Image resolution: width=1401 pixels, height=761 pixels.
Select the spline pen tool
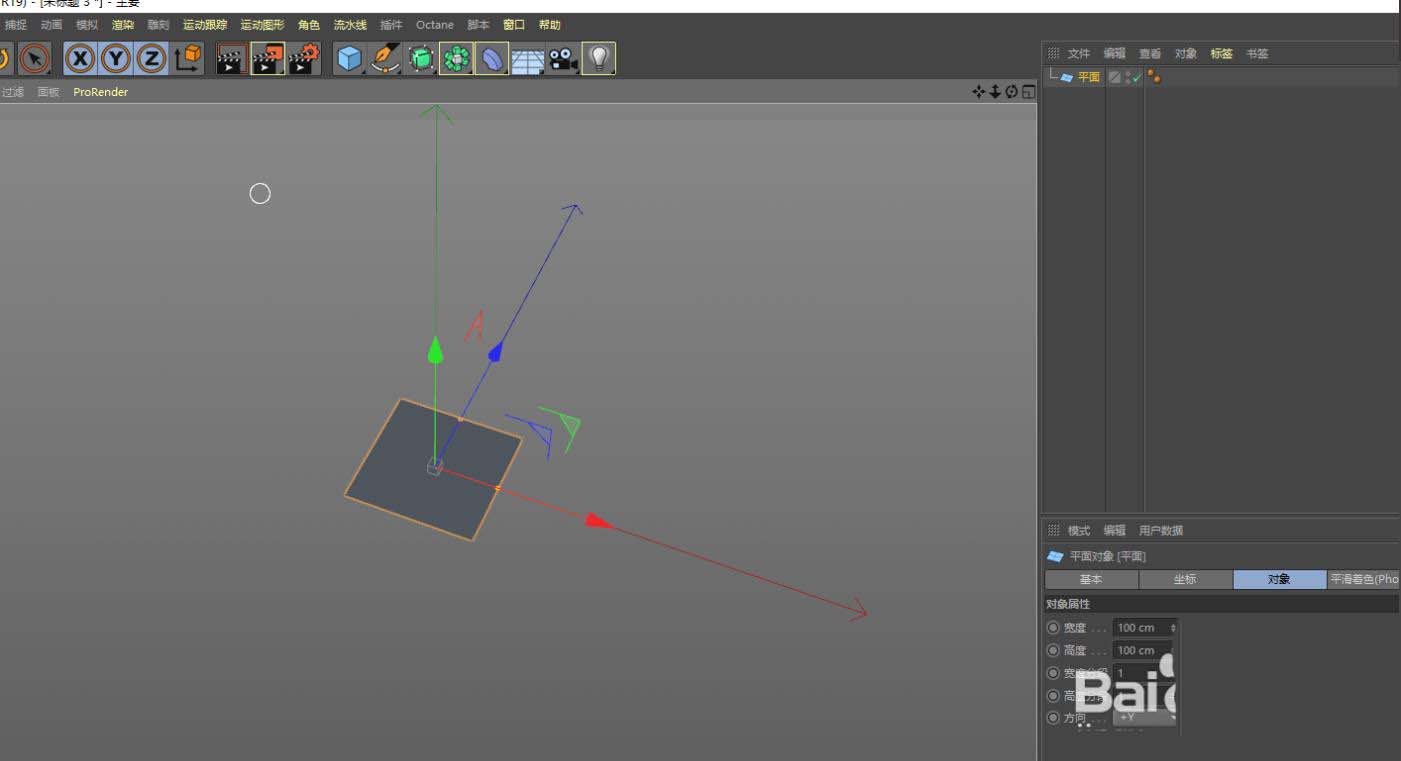385,60
